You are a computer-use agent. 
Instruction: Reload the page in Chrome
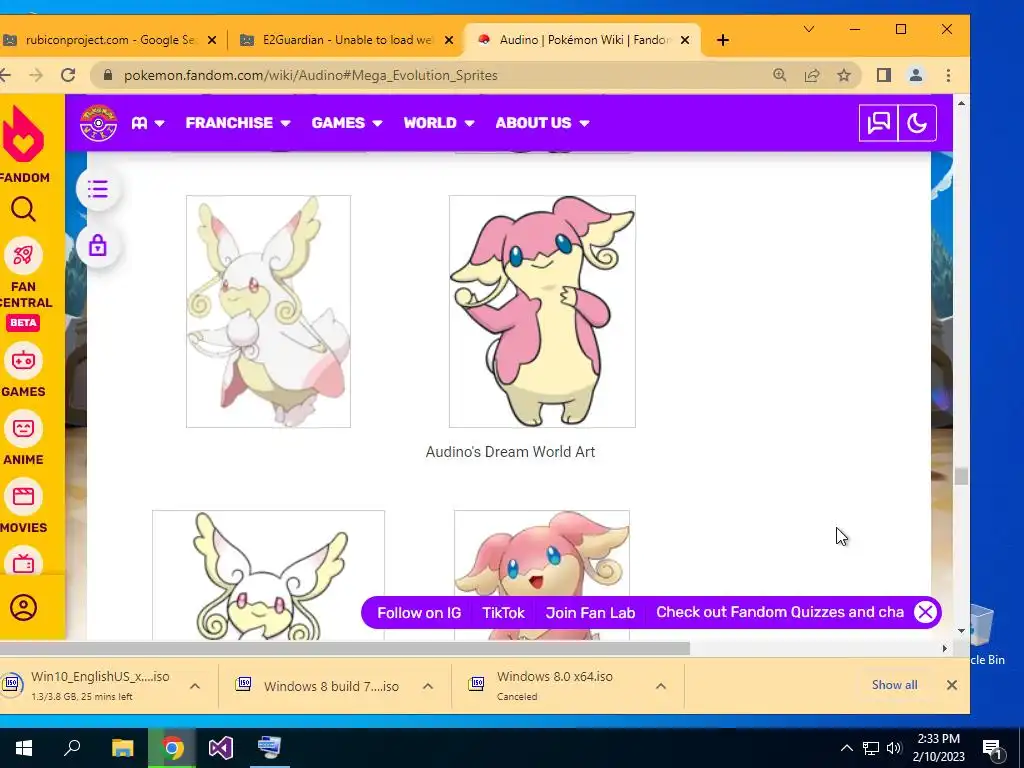68,75
